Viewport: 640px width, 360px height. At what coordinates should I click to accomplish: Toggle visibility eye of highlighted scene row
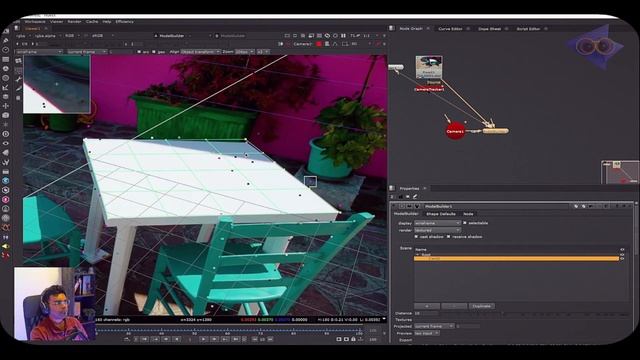[x=622, y=259]
